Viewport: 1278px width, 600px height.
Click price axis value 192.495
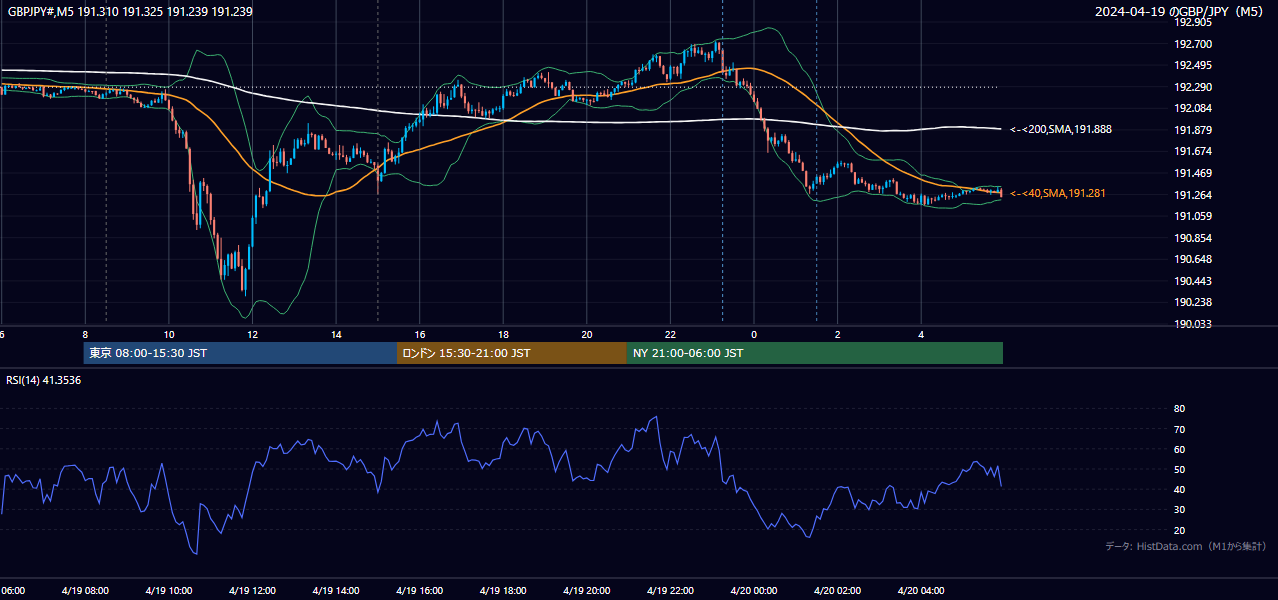click(x=1193, y=65)
